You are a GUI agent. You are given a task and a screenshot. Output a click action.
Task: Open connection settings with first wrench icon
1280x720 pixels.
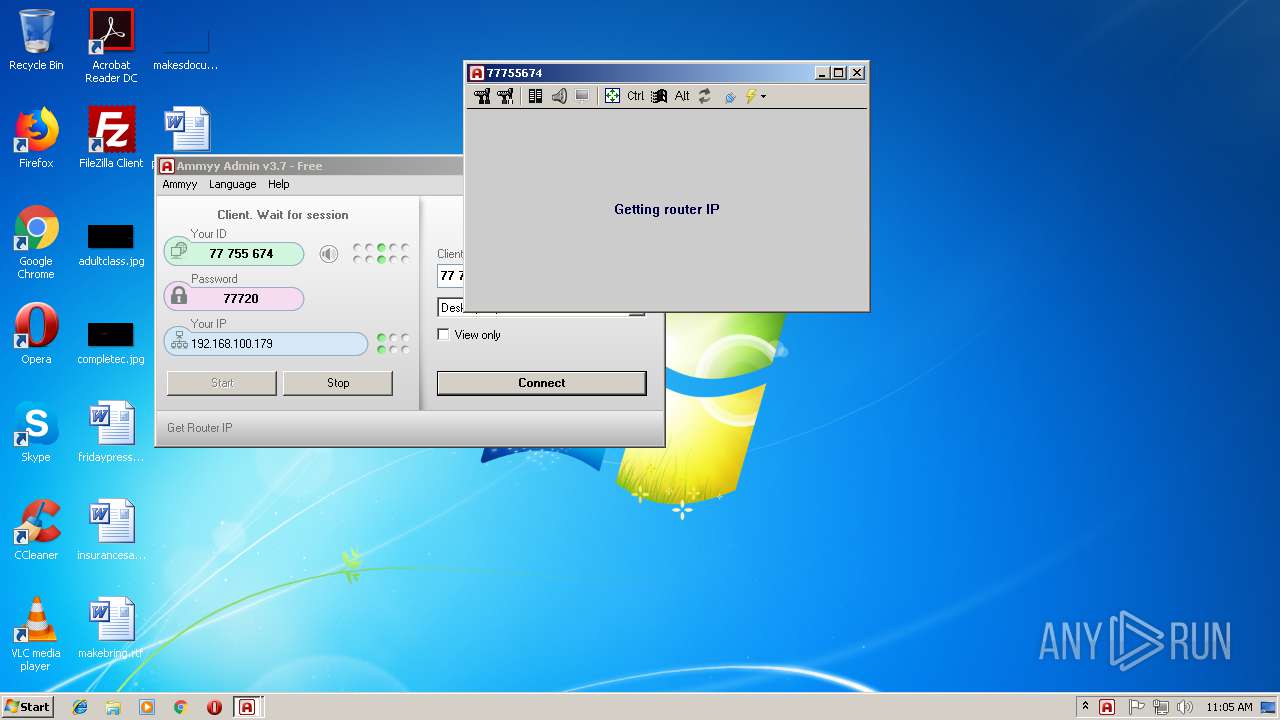tap(482, 96)
